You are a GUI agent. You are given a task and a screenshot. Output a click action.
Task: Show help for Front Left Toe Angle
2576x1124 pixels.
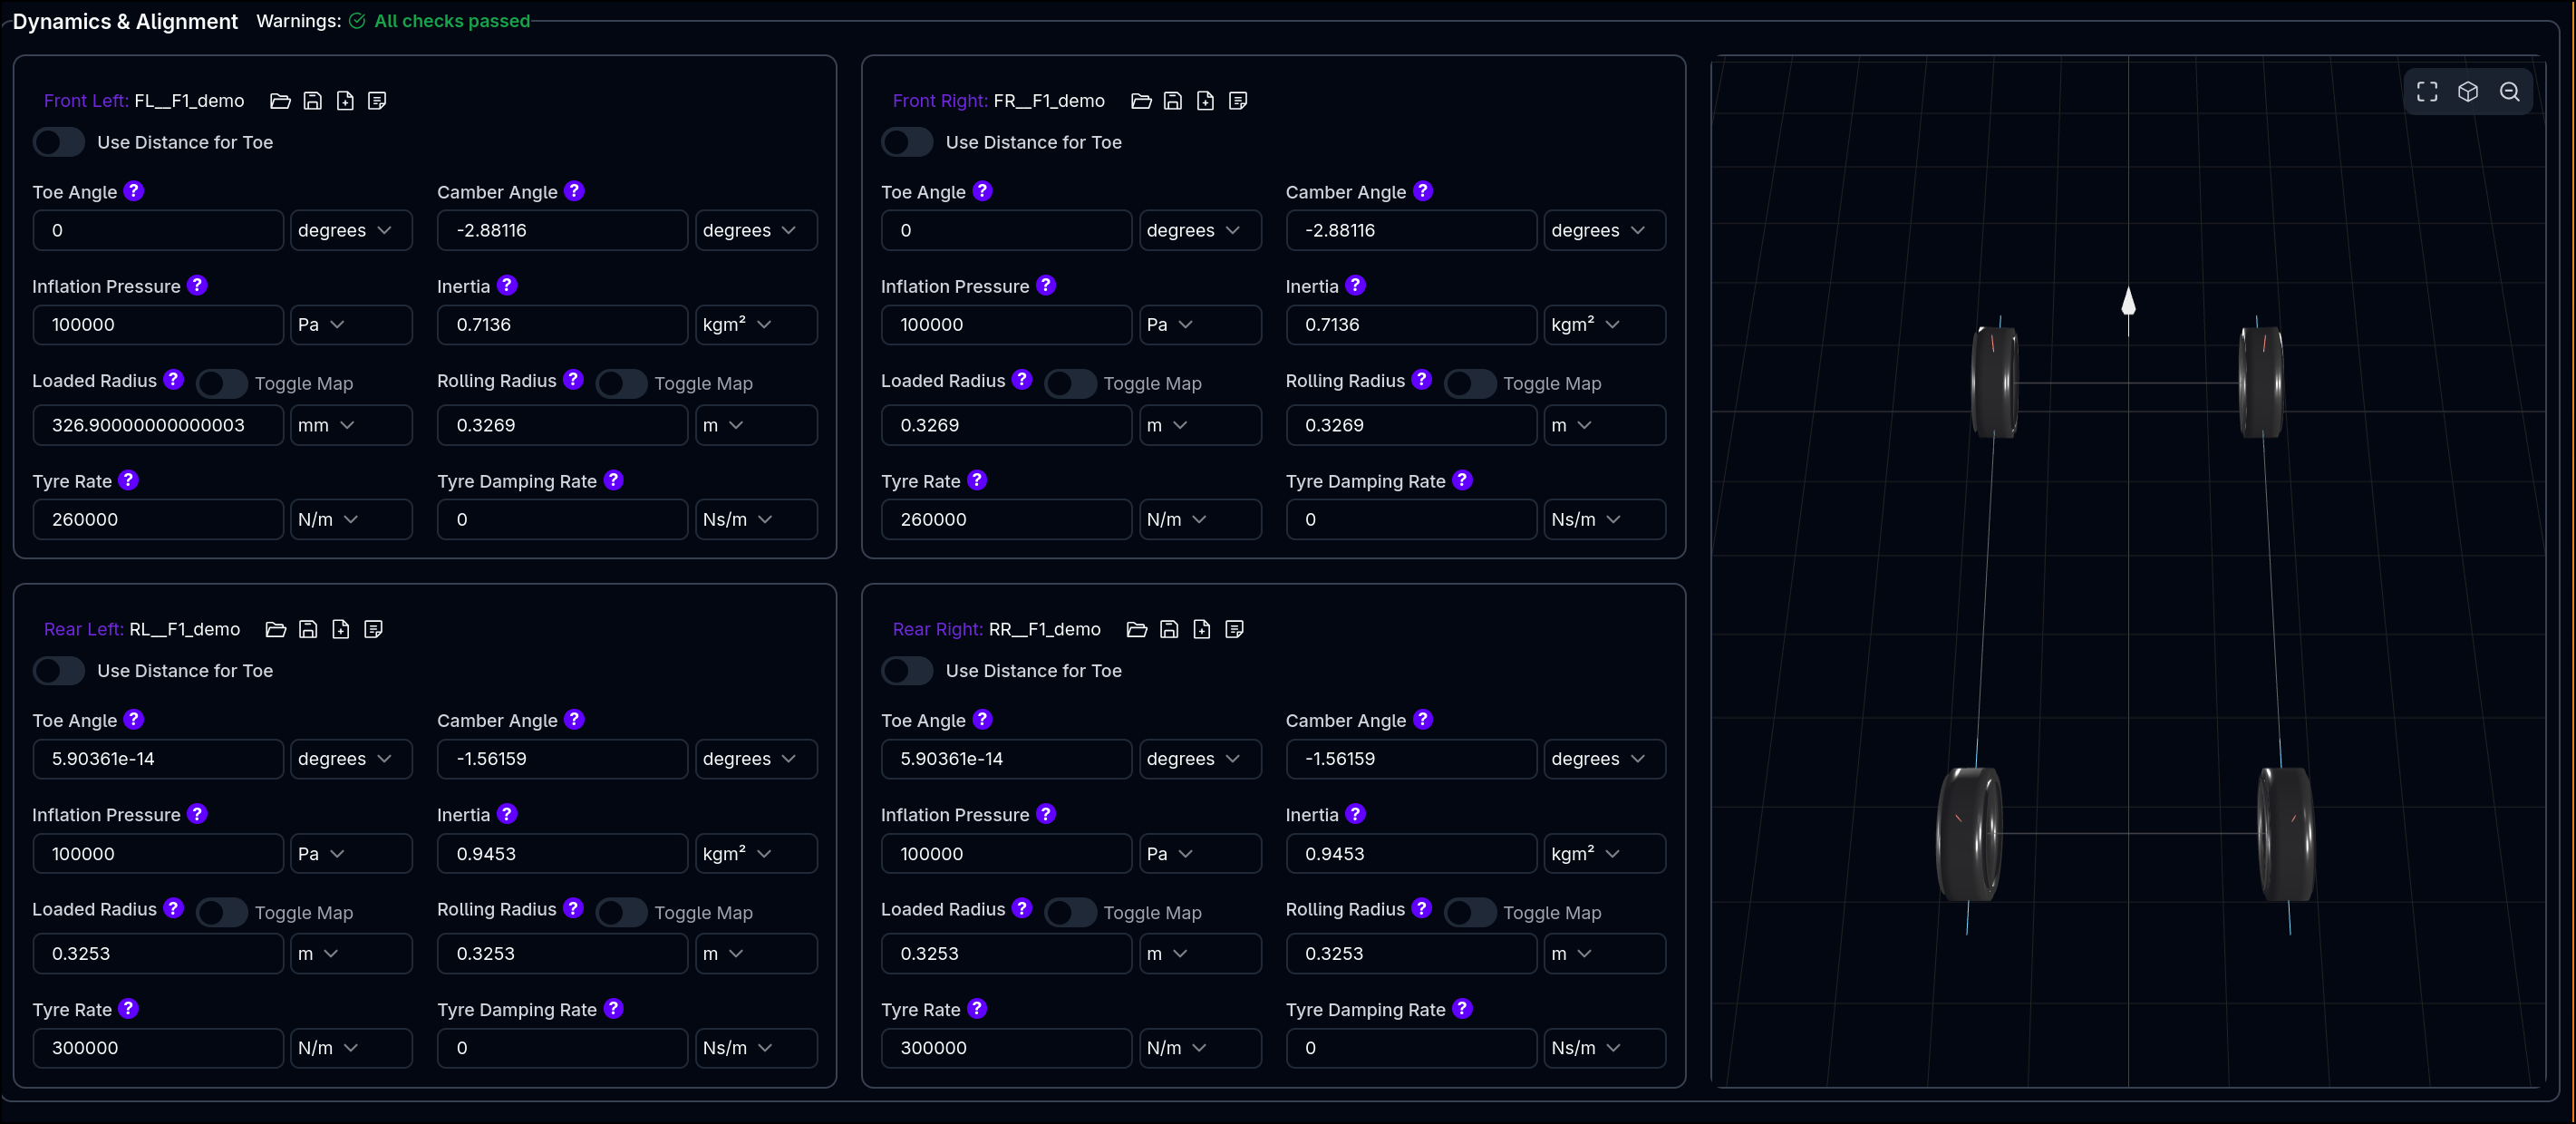click(x=134, y=191)
